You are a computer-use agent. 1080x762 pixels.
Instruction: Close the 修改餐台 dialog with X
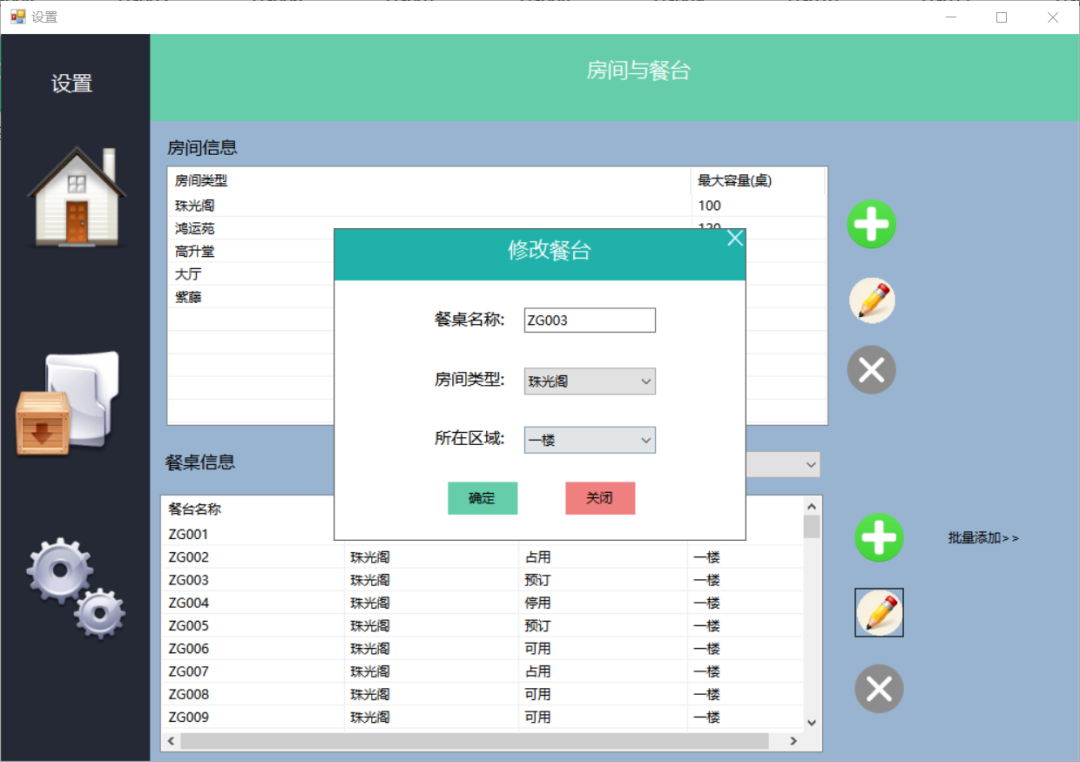tap(735, 238)
